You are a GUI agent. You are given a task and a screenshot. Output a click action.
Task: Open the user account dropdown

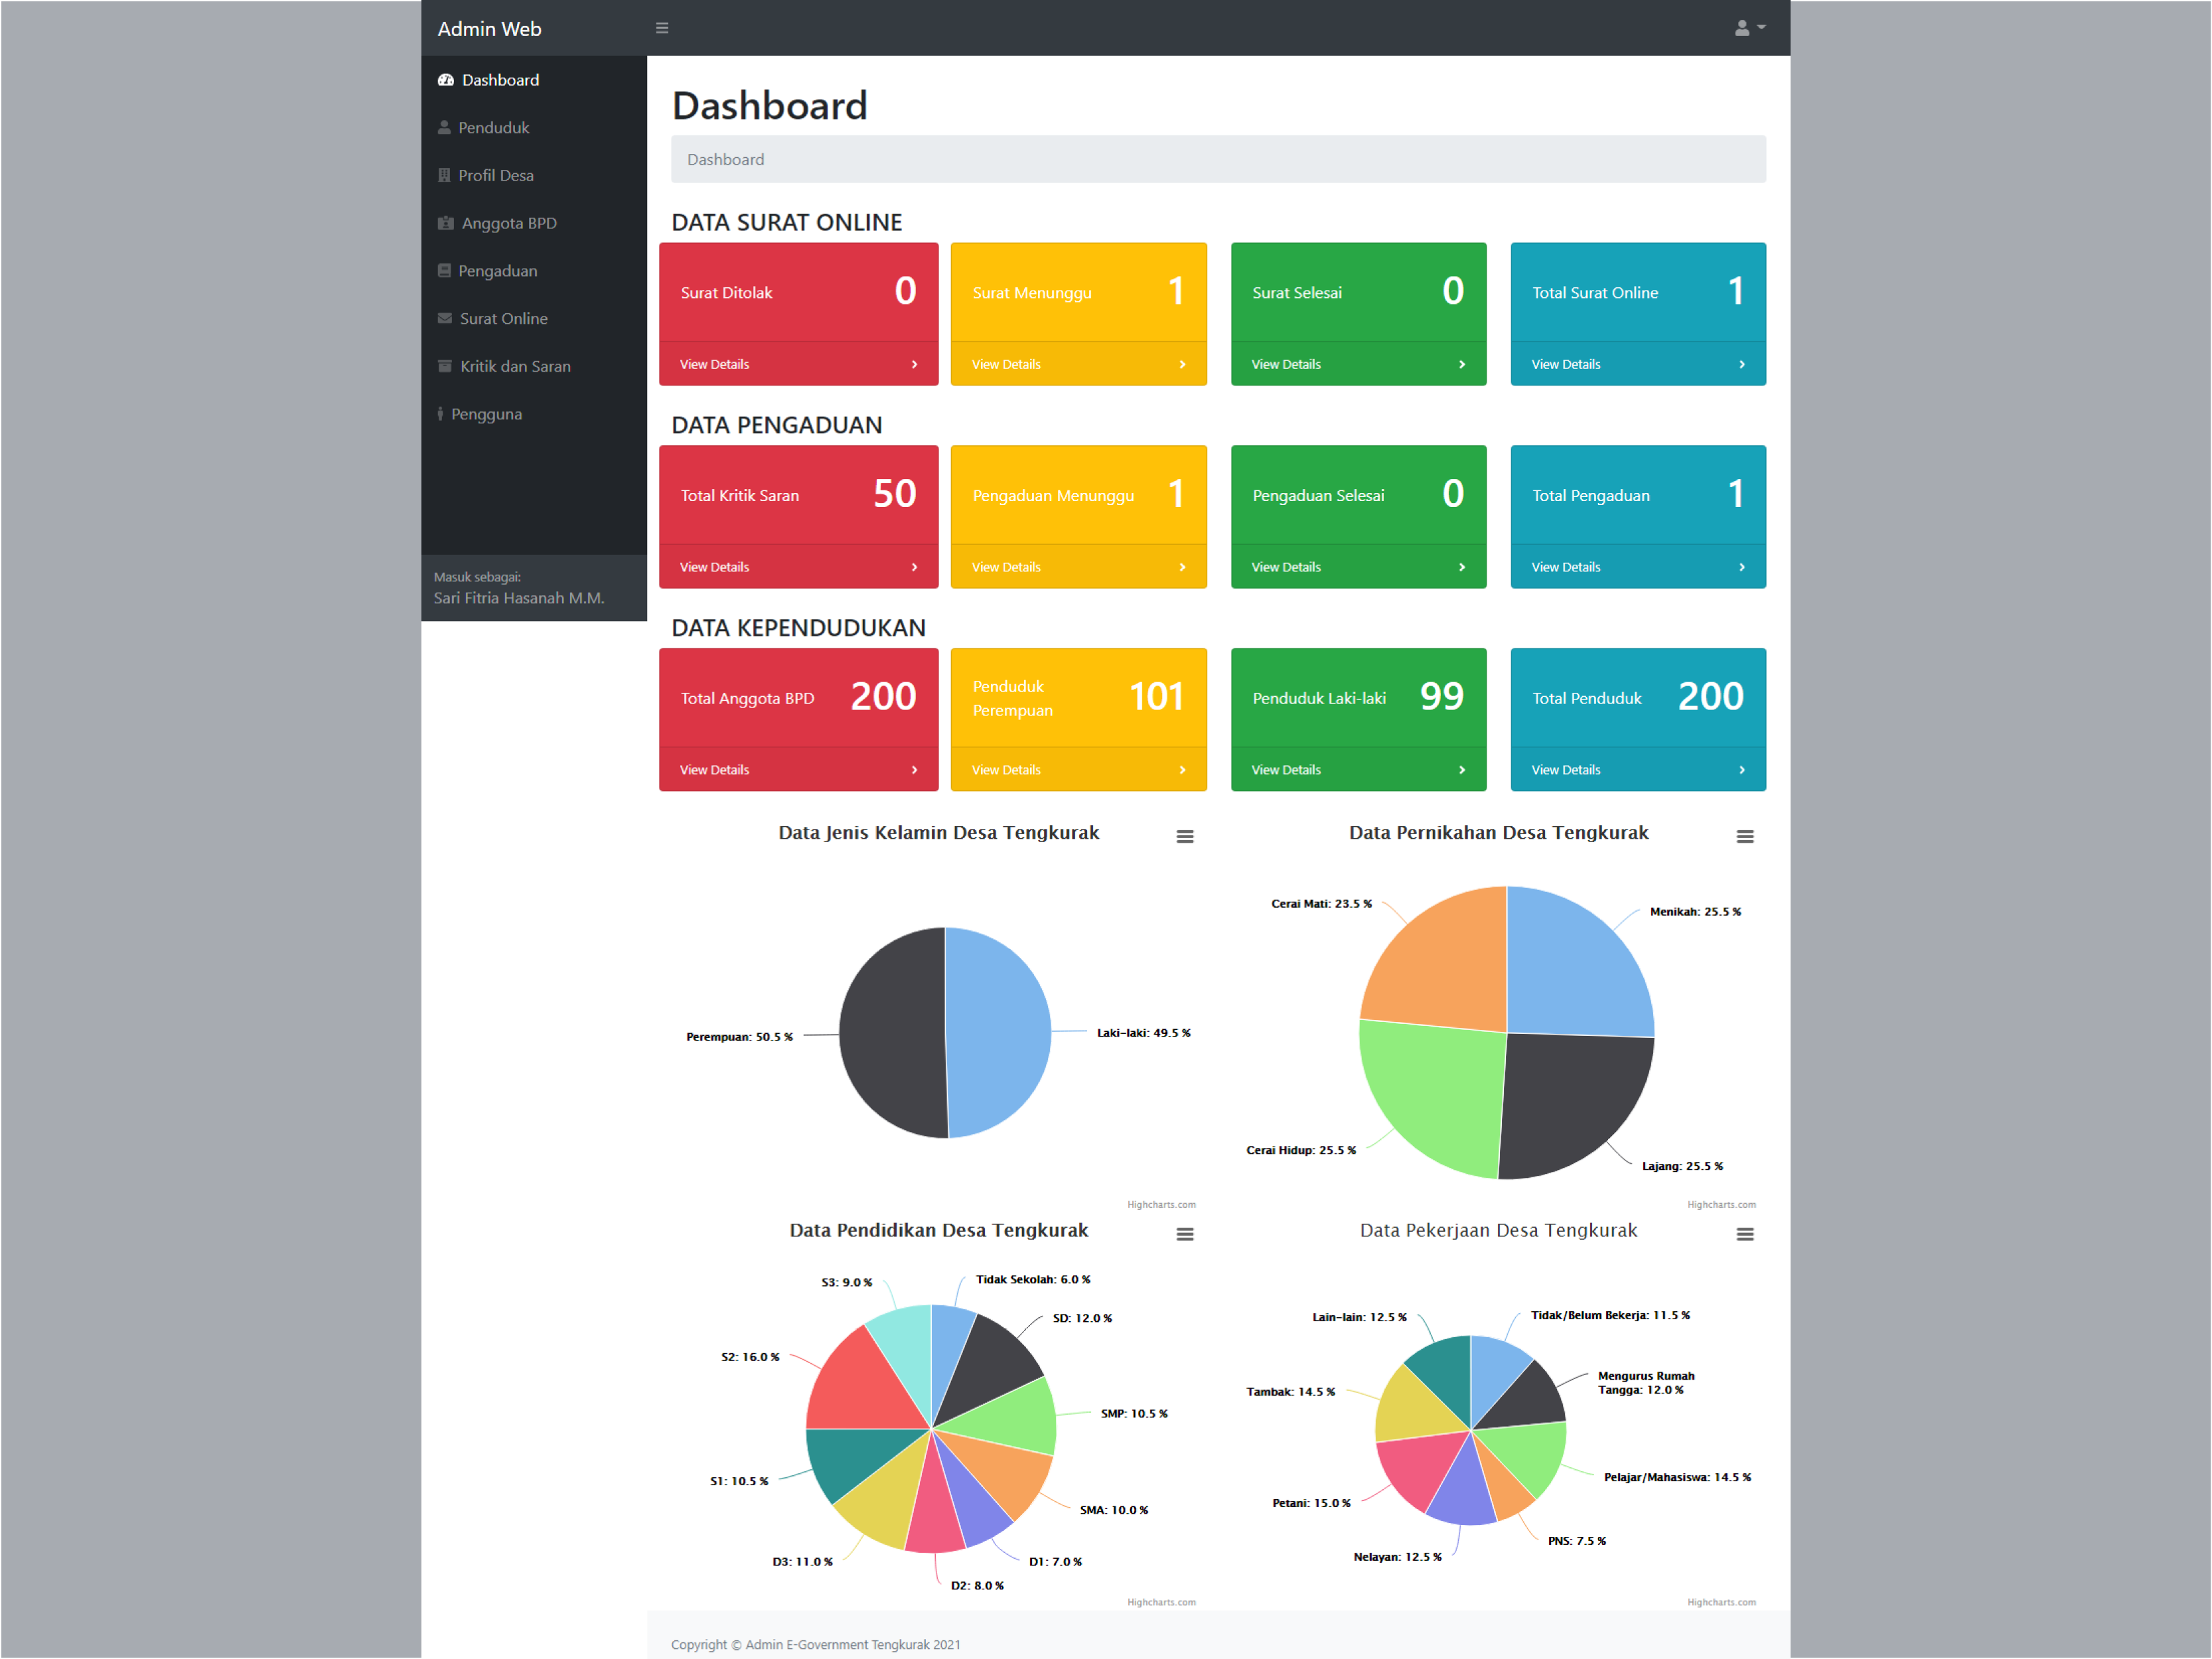point(1750,28)
